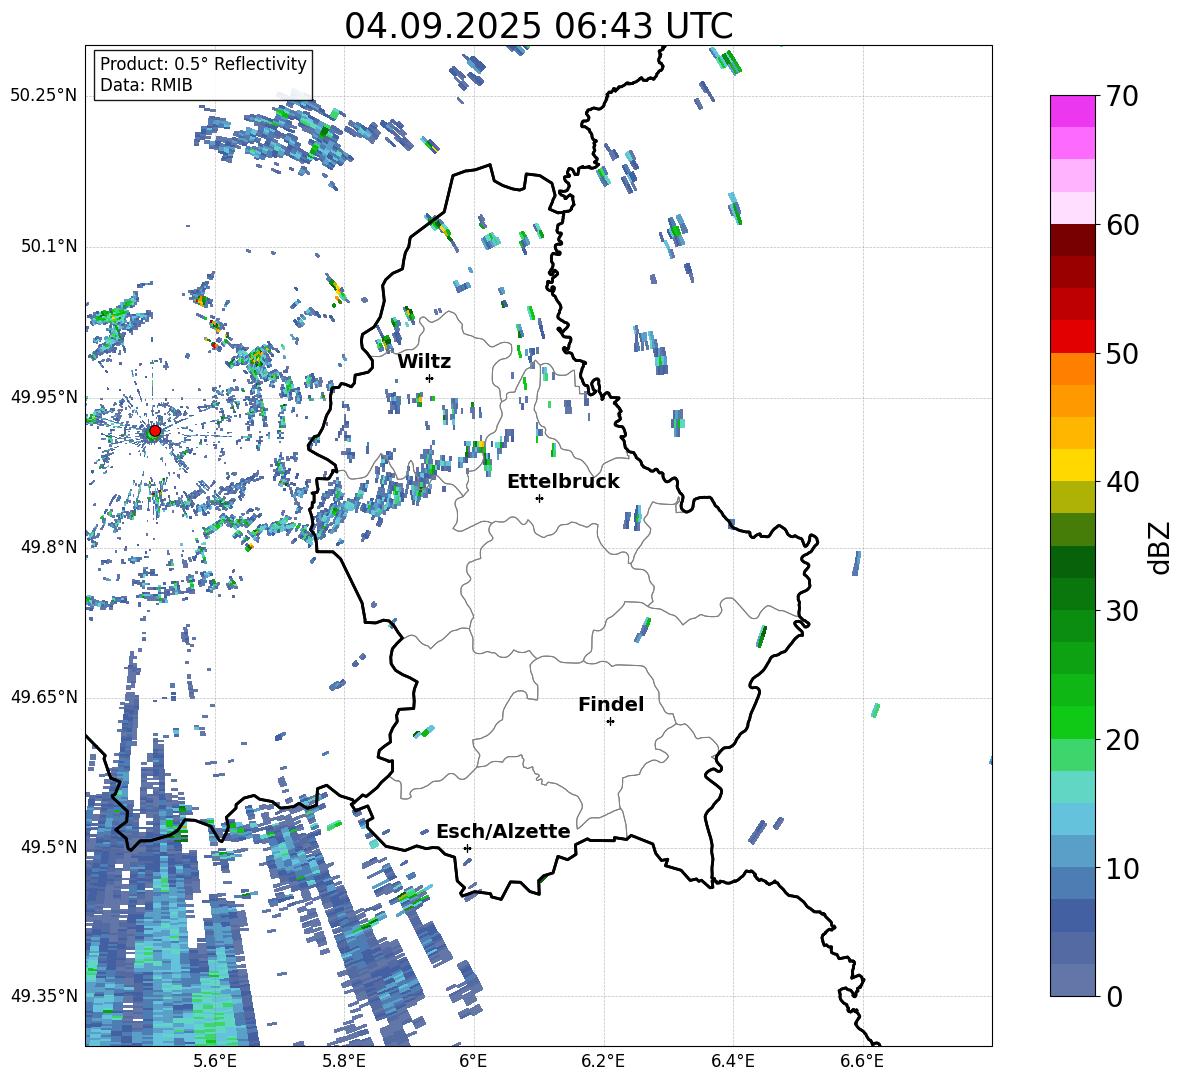Click the 10 tick on colorbar
1184x1081 pixels.
1122,868
